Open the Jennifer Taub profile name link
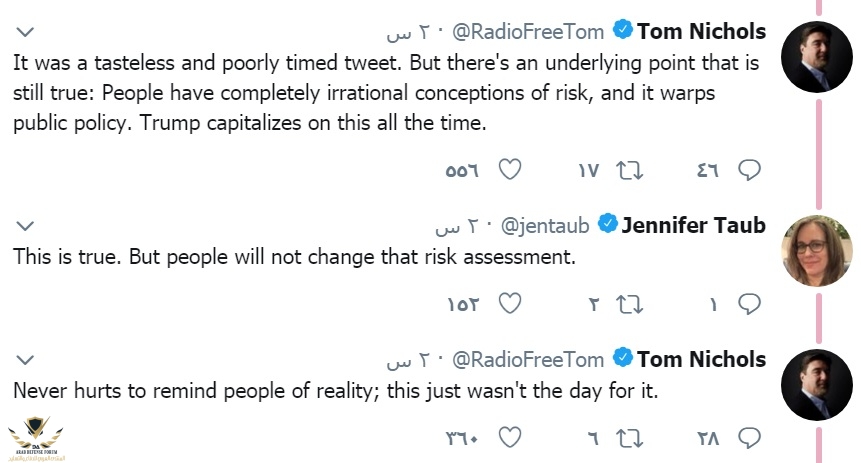This screenshot has width=861, height=463. click(693, 225)
